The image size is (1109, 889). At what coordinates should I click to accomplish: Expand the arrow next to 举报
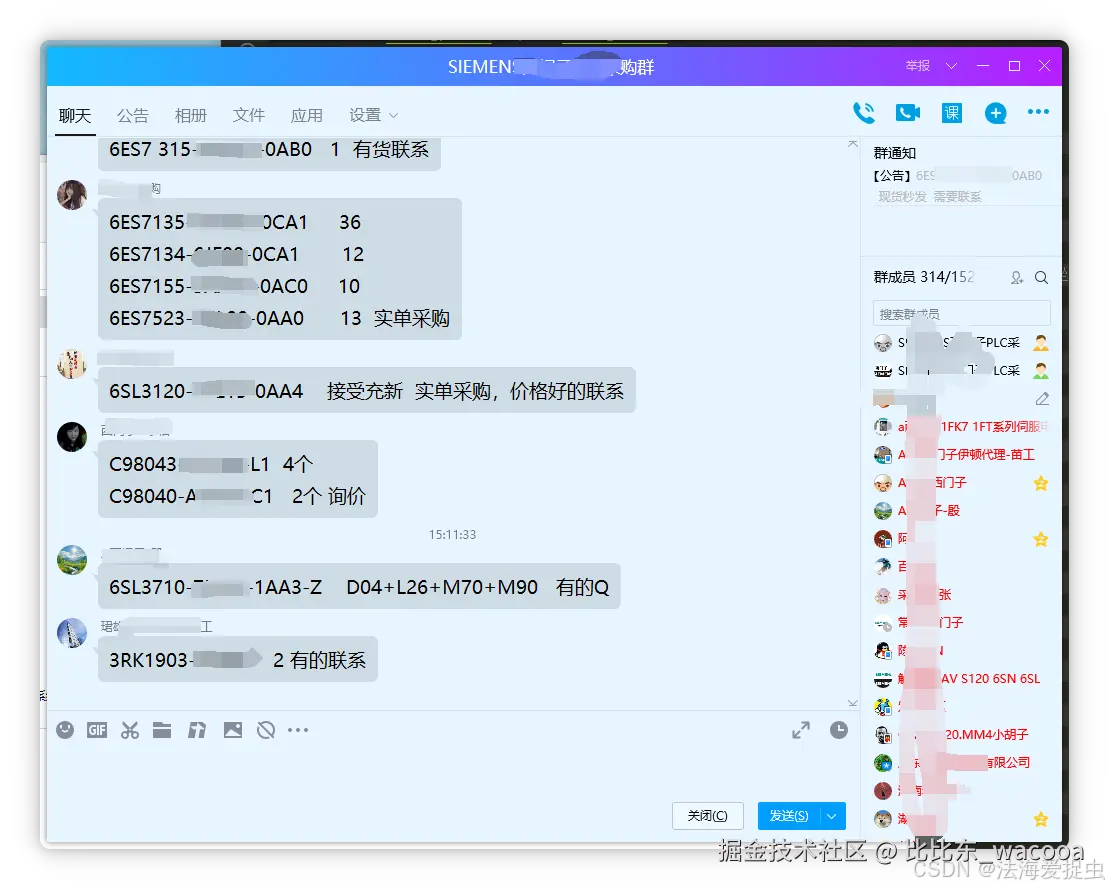coord(951,66)
